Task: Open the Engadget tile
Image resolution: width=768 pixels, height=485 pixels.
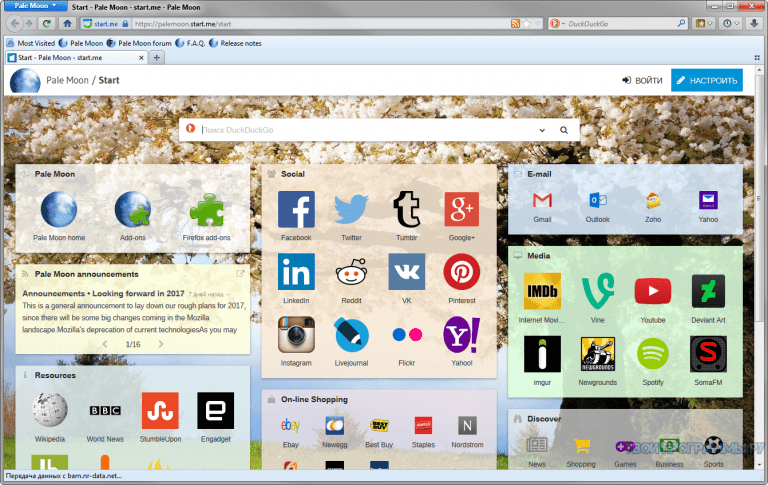Action: (x=216, y=410)
